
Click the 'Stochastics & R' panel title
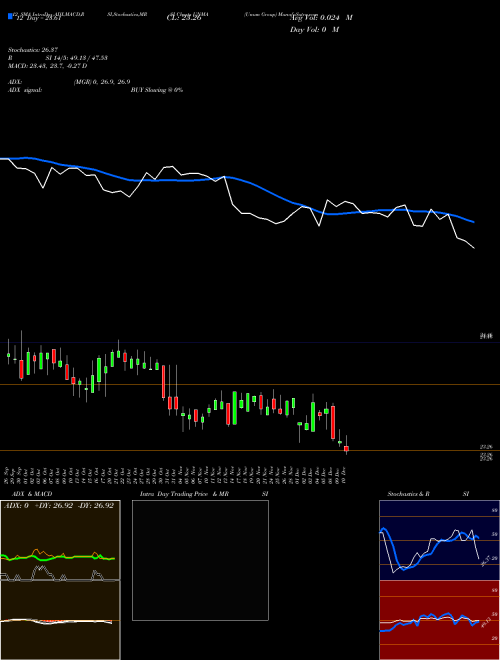point(408,494)
